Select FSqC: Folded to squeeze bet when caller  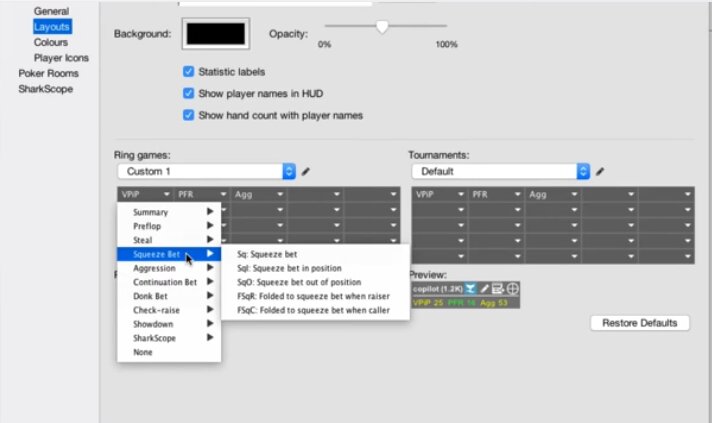pos(315,310)
